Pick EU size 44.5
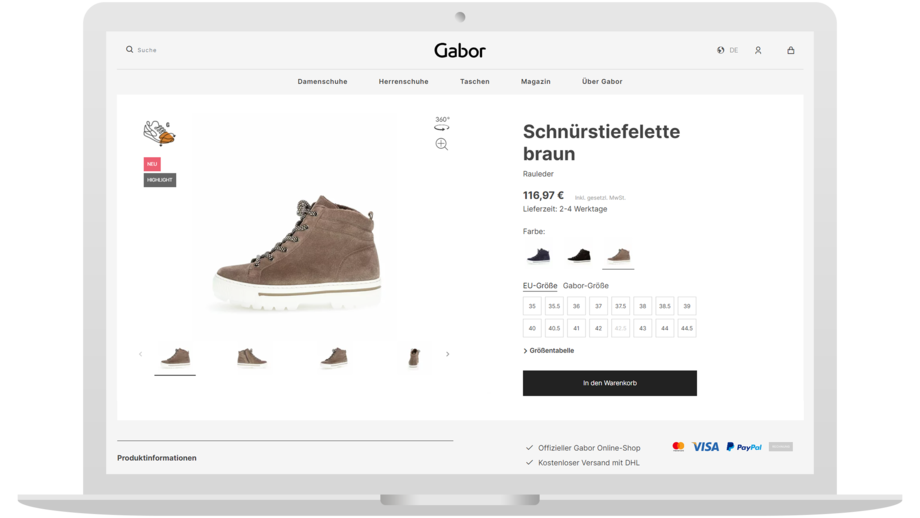Screen dimensions: 920x518 point(686,328)
